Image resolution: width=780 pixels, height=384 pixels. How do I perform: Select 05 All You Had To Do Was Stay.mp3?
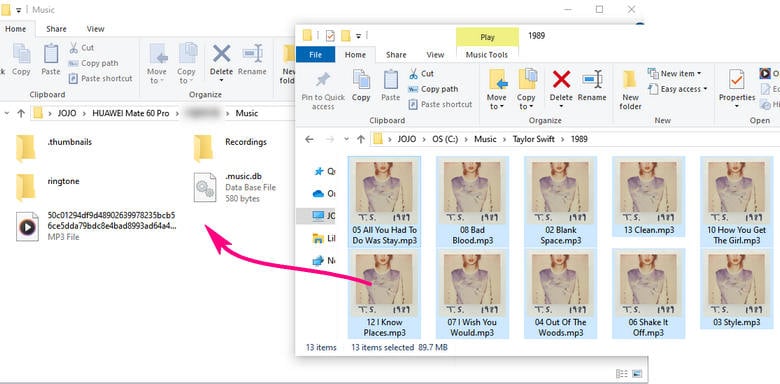pos(385,201)
